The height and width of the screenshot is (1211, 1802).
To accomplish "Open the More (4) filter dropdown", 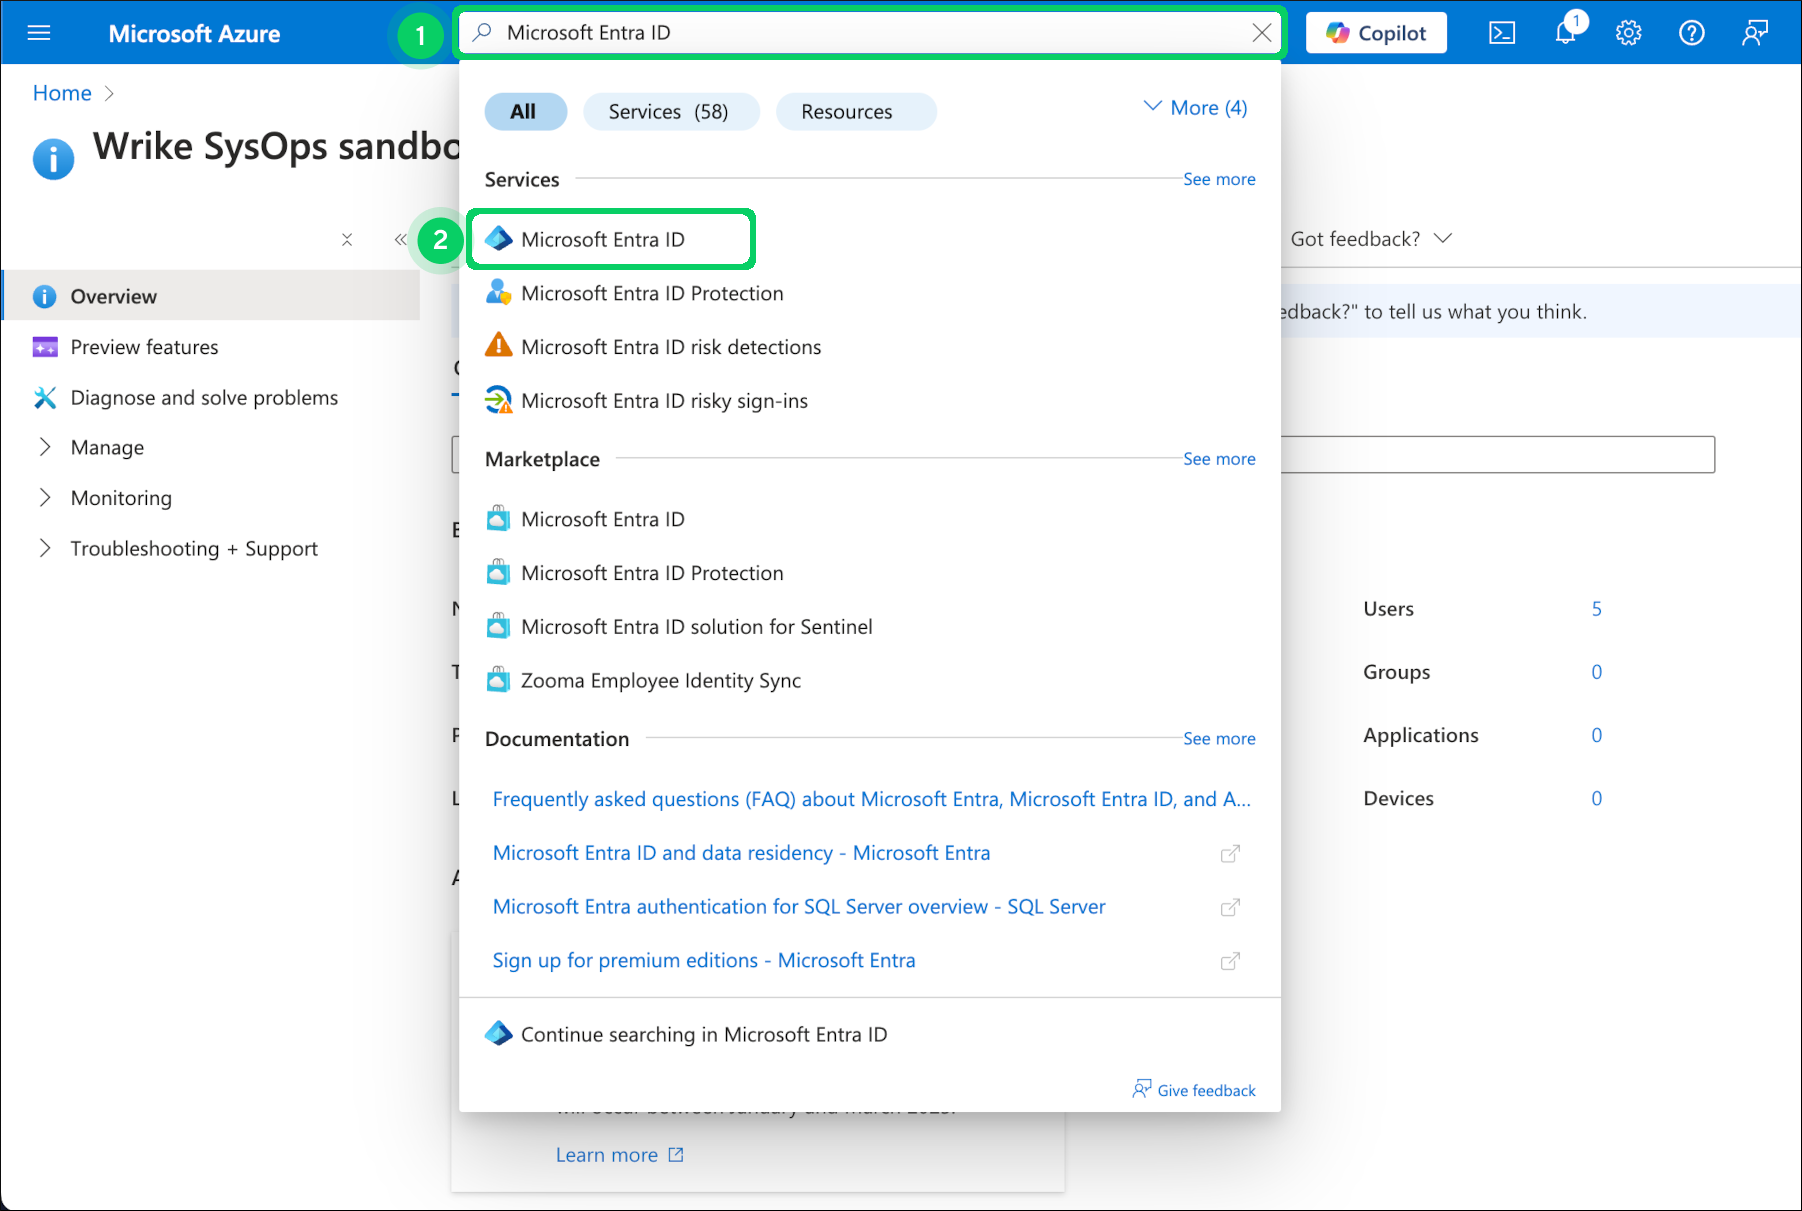I will tap(1196, 108).
